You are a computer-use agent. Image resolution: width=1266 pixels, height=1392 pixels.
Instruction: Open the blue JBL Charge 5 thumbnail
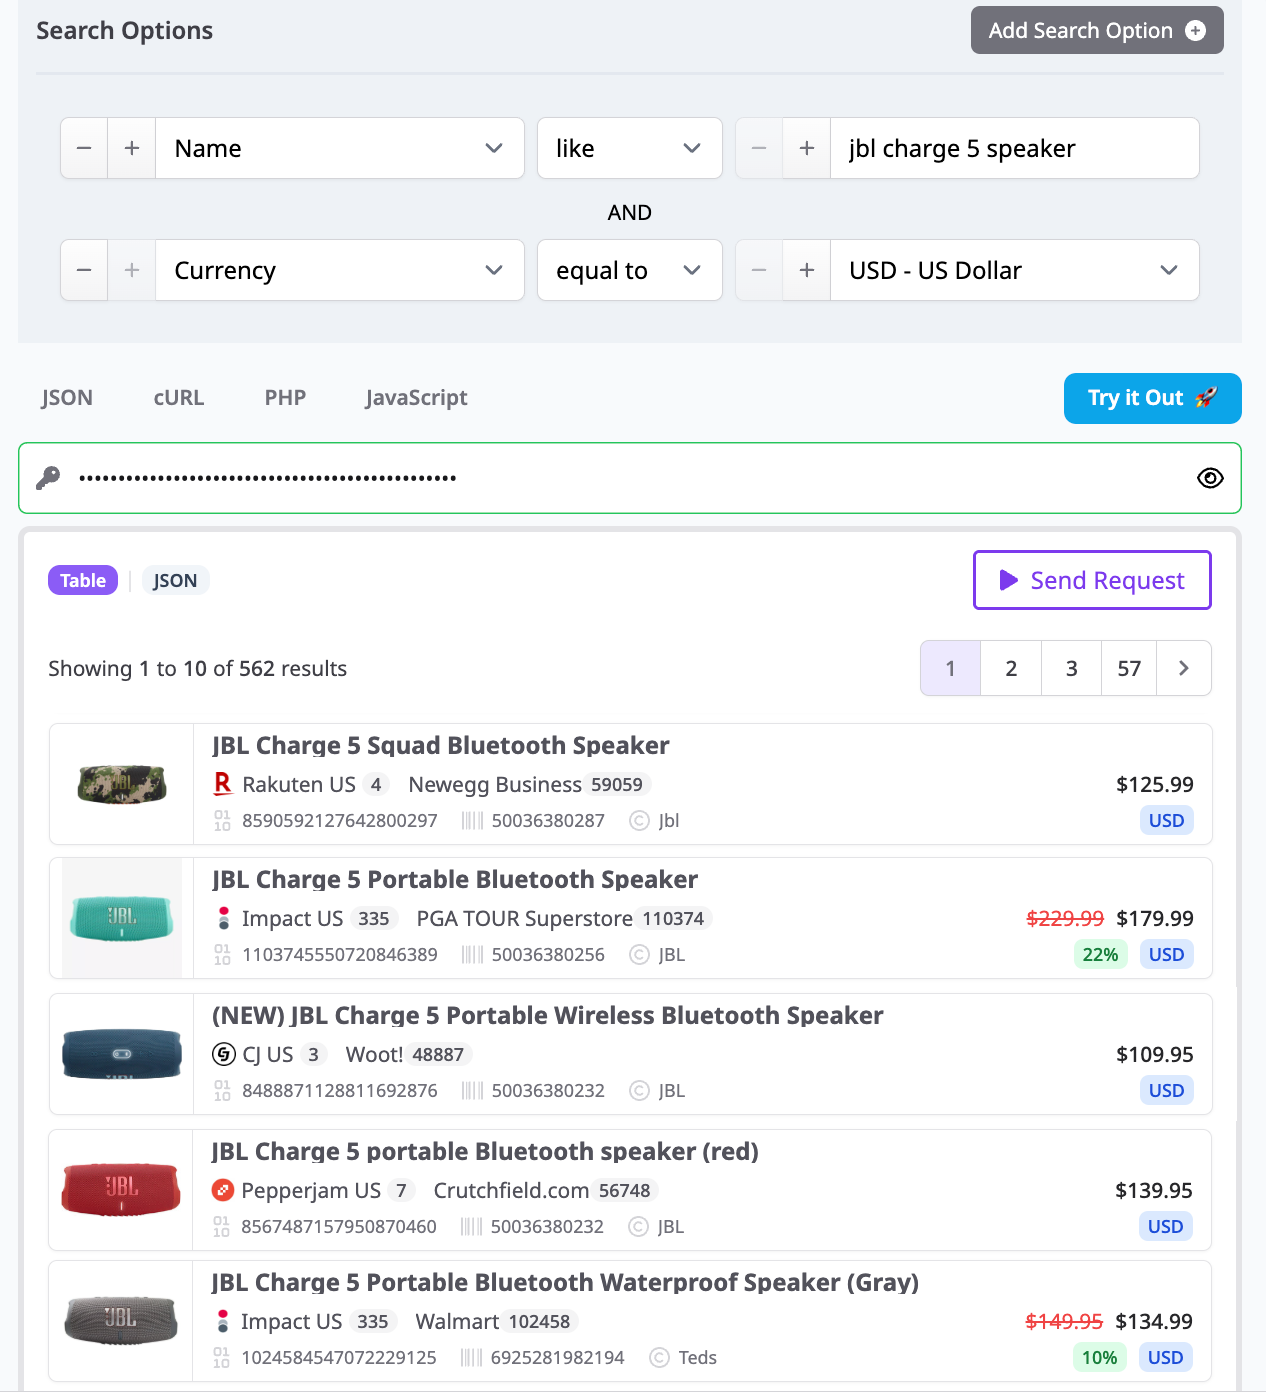(122, 1054)
